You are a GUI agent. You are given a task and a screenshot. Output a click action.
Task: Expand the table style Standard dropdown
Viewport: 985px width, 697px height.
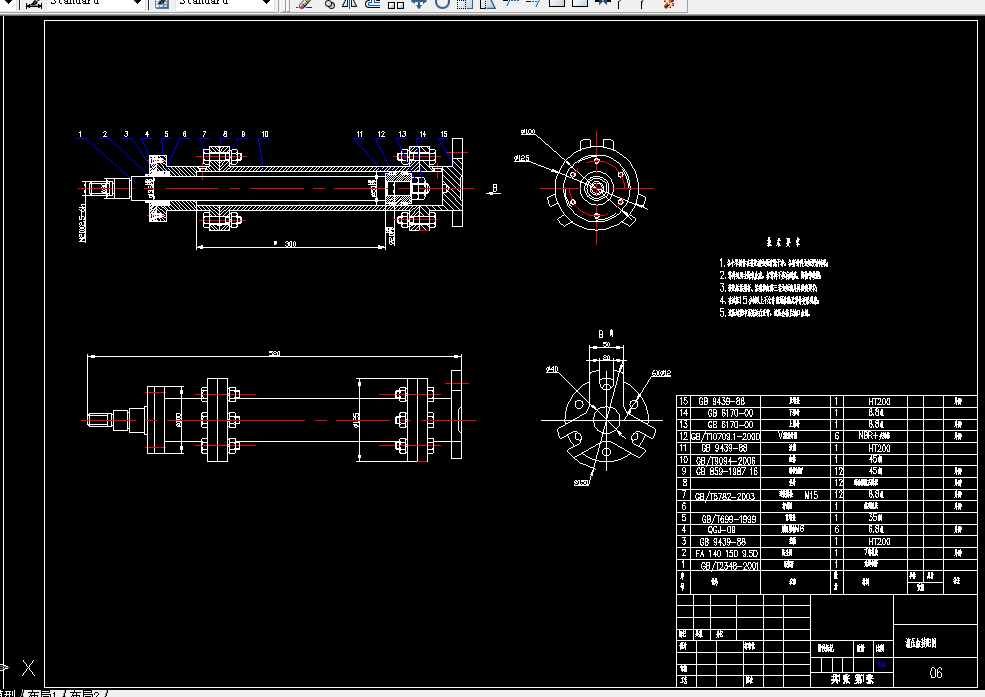pos(266,3)
